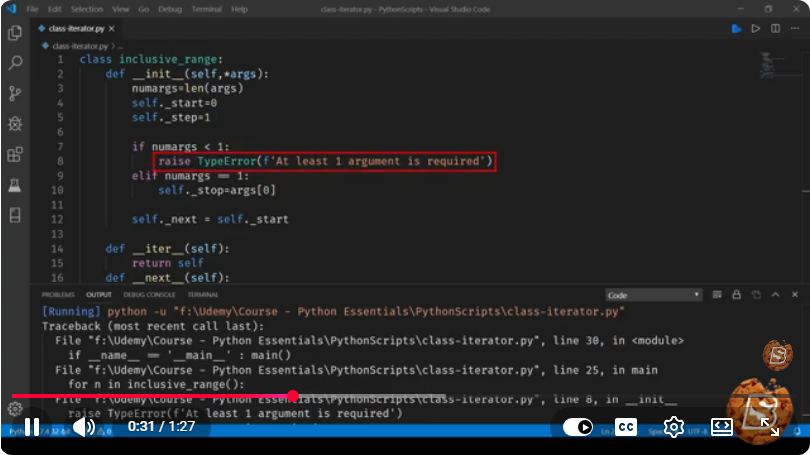810x455 pixels.
Task: Toggle the video autoplay switch
Action: (x=578, y=427)
